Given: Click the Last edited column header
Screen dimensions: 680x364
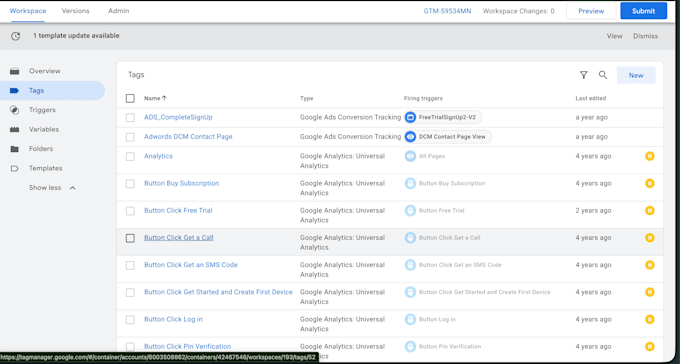Looking at the screenshot, I should [591, 98].
